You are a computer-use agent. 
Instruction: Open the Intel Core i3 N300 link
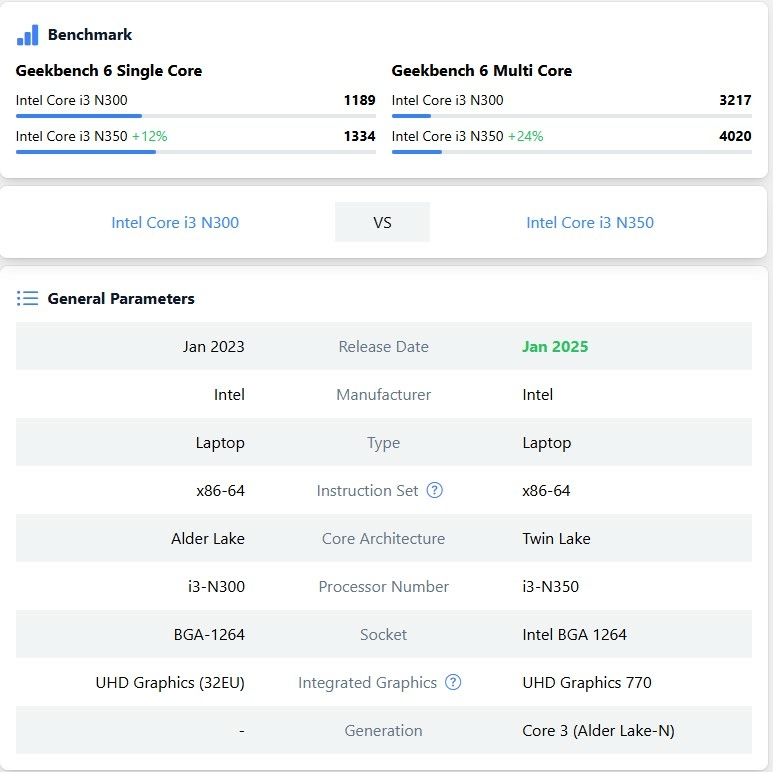[x=175, y=222]
